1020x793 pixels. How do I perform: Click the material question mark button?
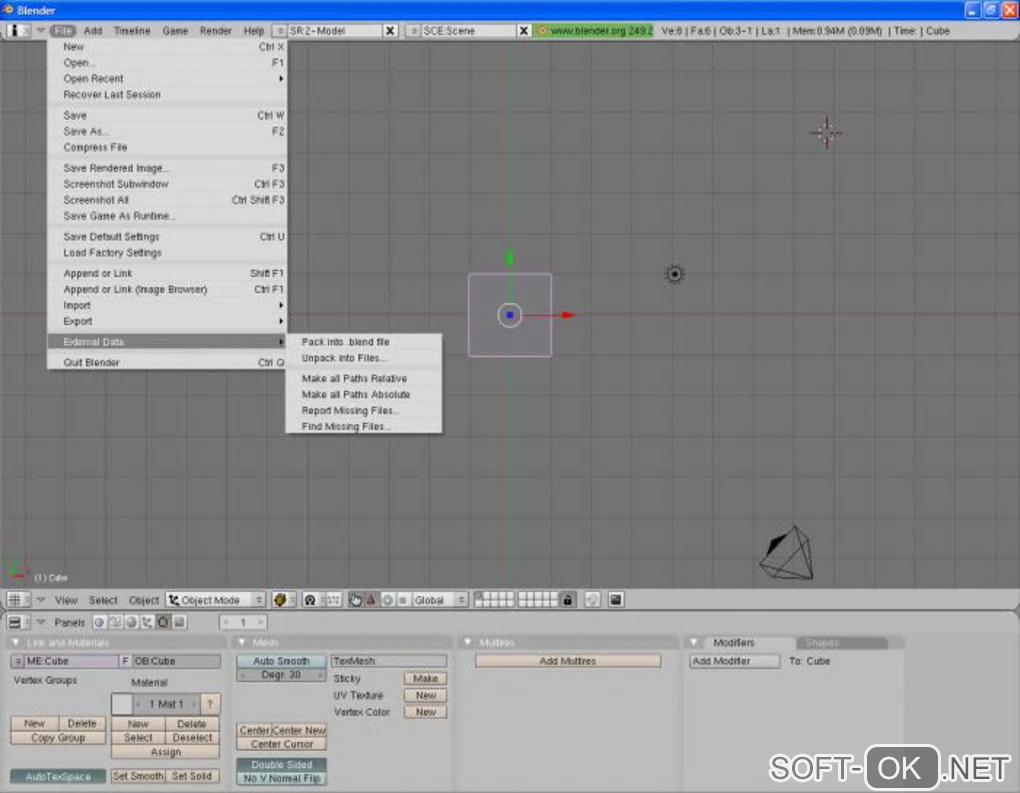pos(210,704)
